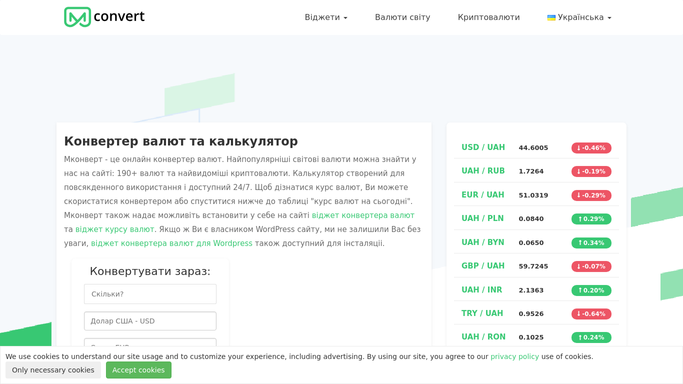Viewport: 683px width, 384px height.
Task: Choose Only necessary cookies
Action: point(53,370)
